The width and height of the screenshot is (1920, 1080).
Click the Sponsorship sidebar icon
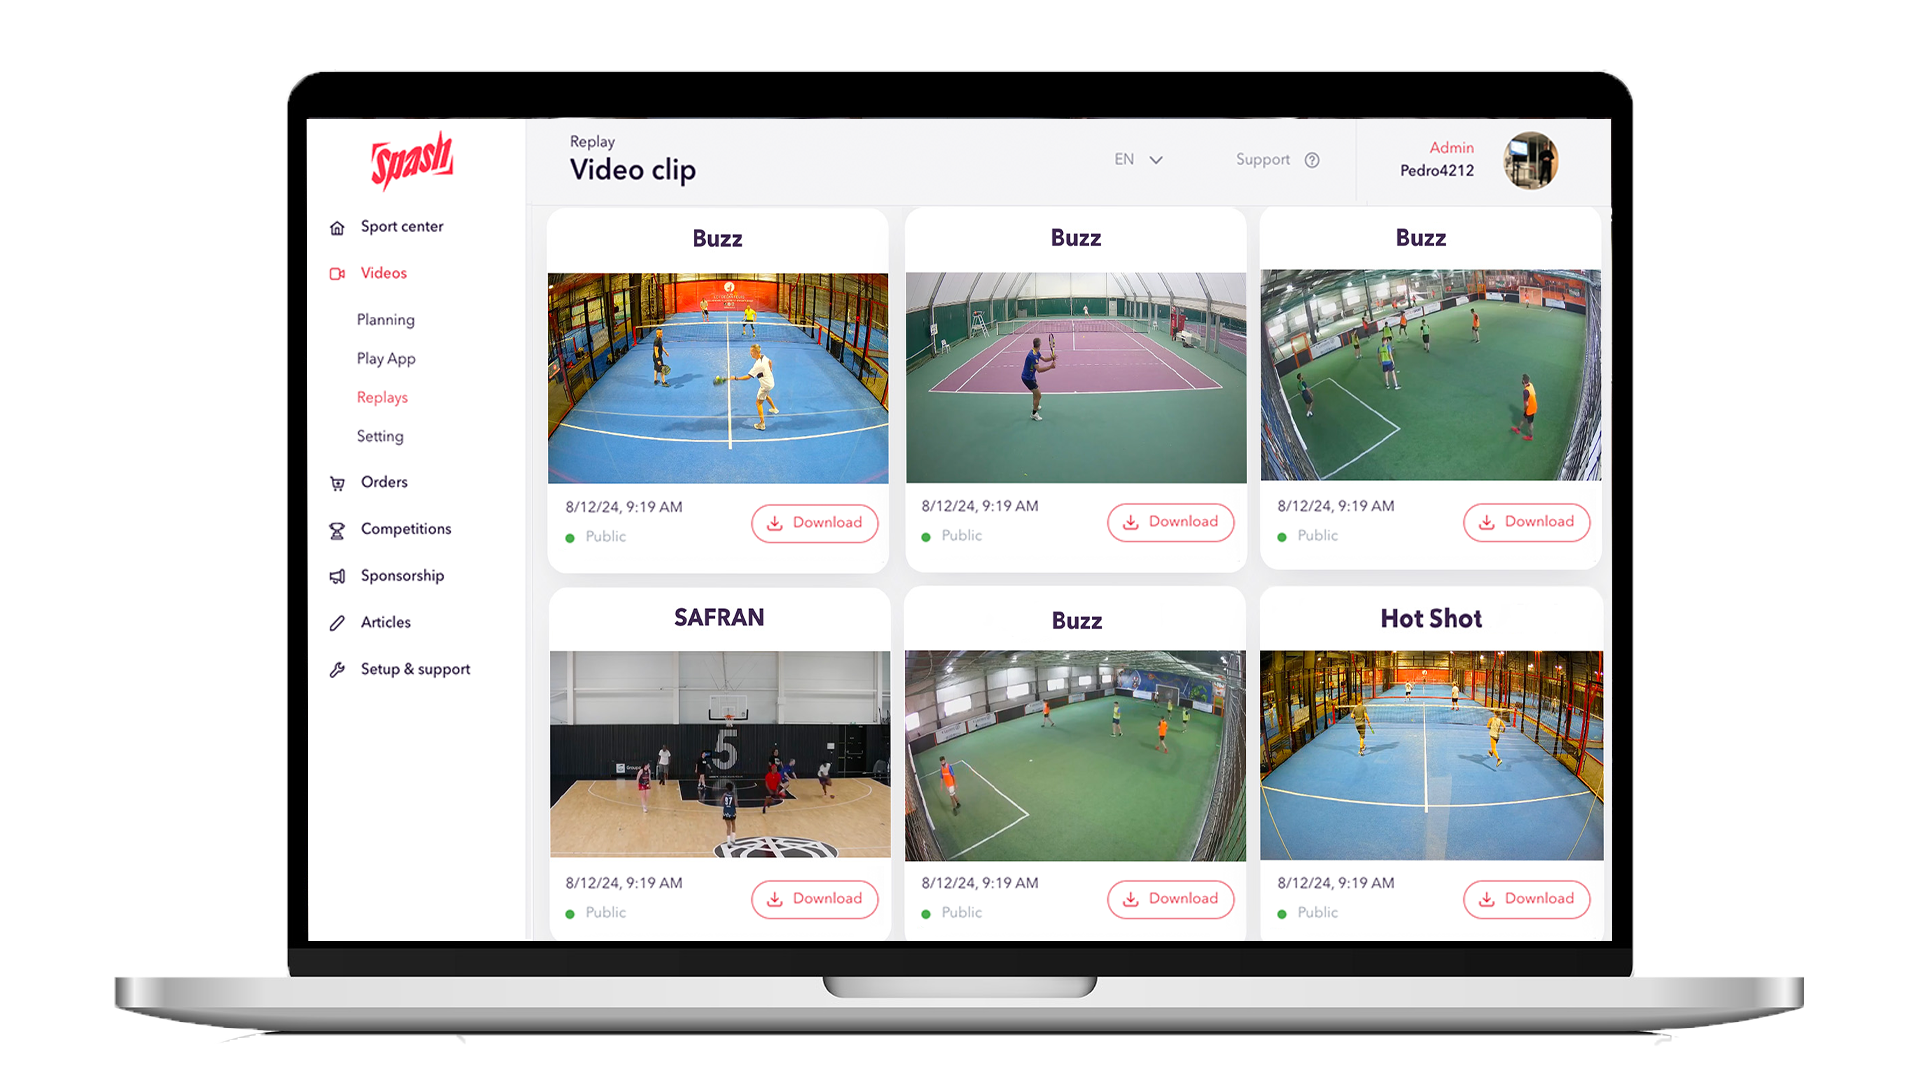pyautogui.click(x=338, y=574)
